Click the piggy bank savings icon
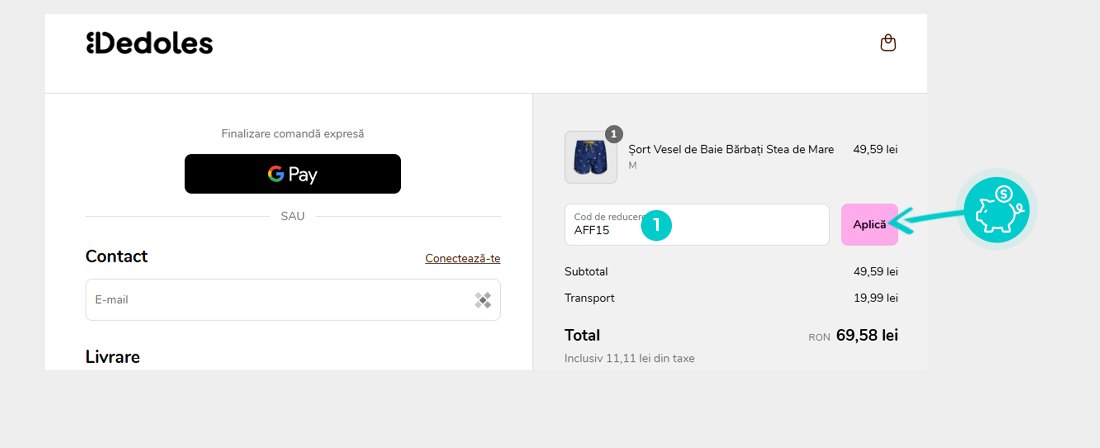The width and height of the screenshot is (1100, 448). point(996,211)
